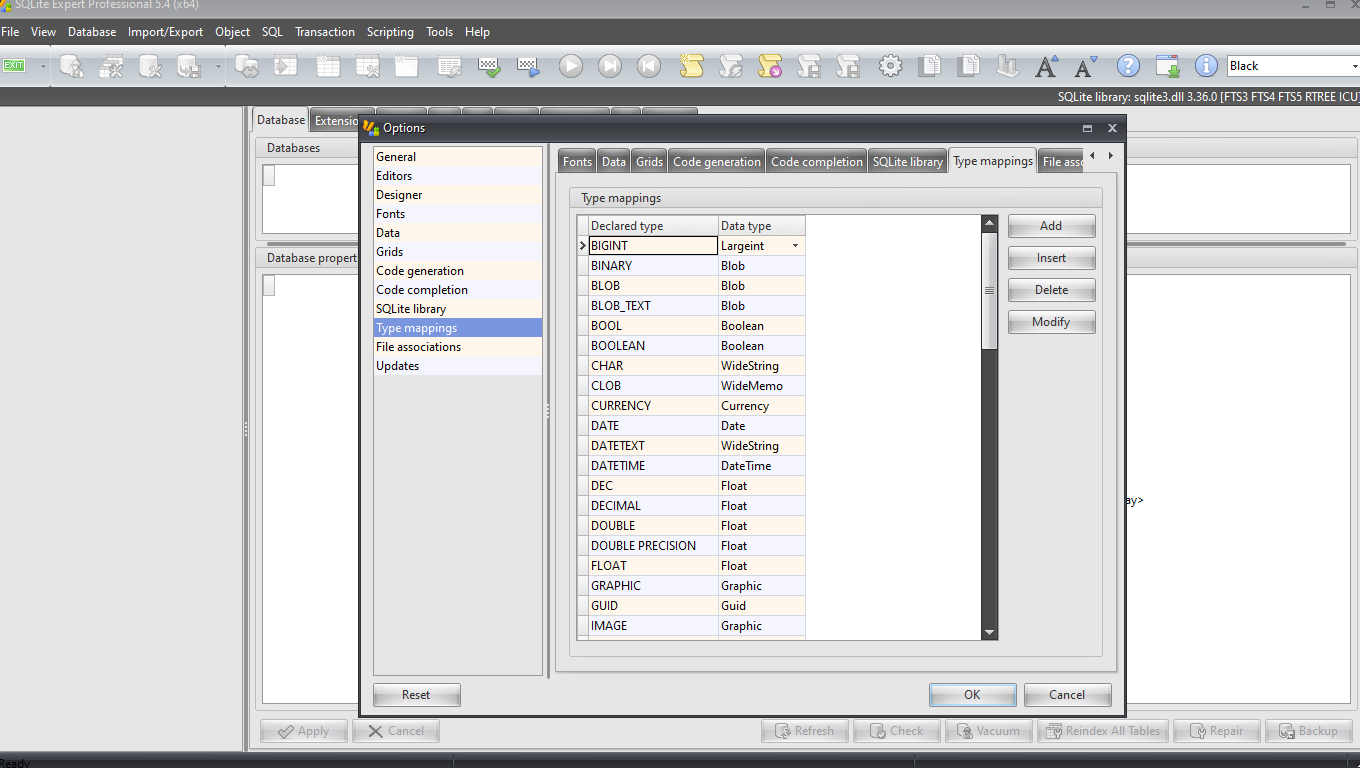Select File associations in options list
The height and width of the screenshot is (768, 1360).
(x=458, y=347)
